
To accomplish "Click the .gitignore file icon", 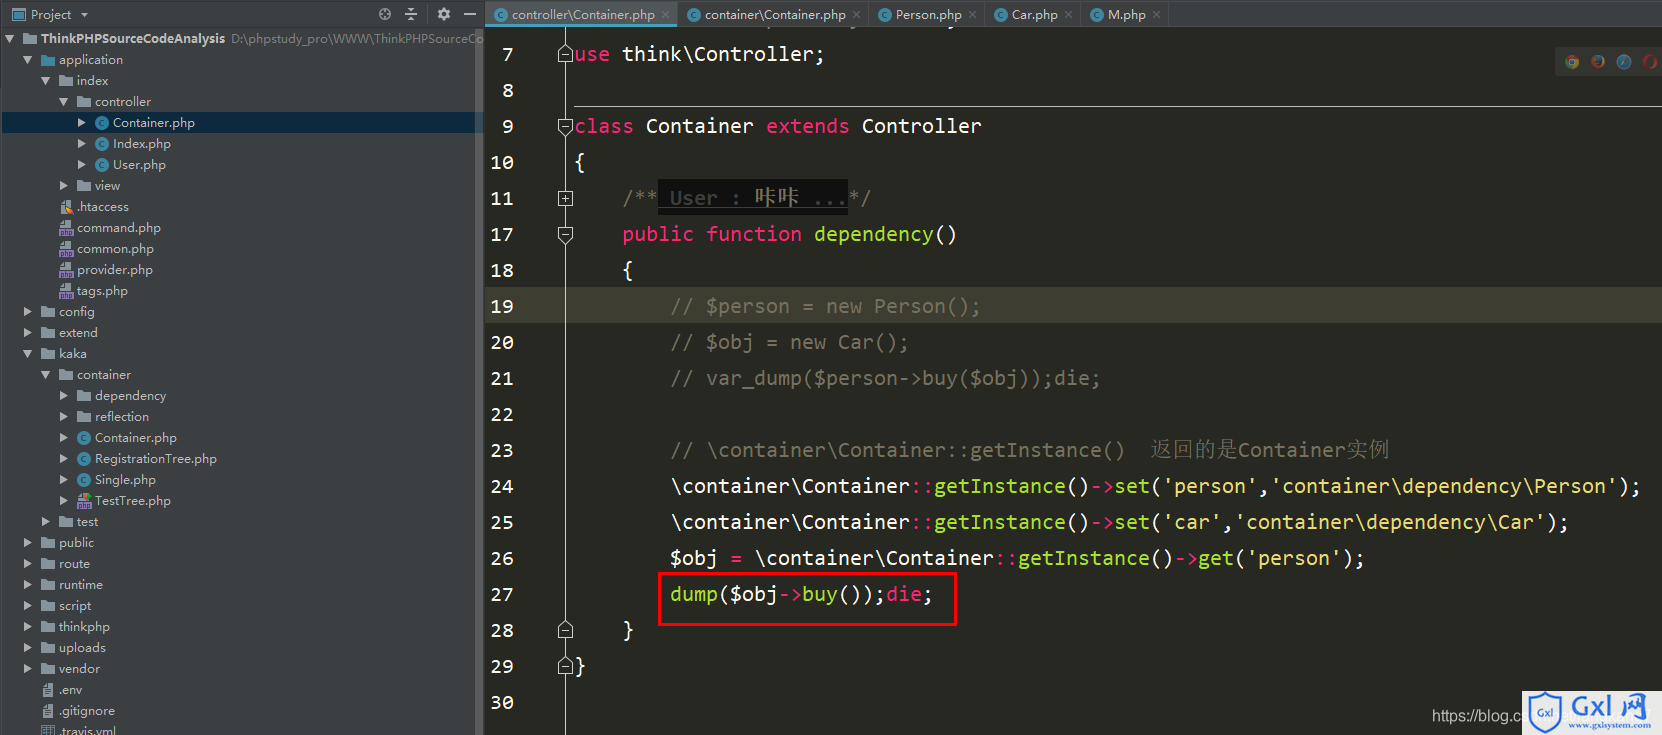I will [48, 711].
